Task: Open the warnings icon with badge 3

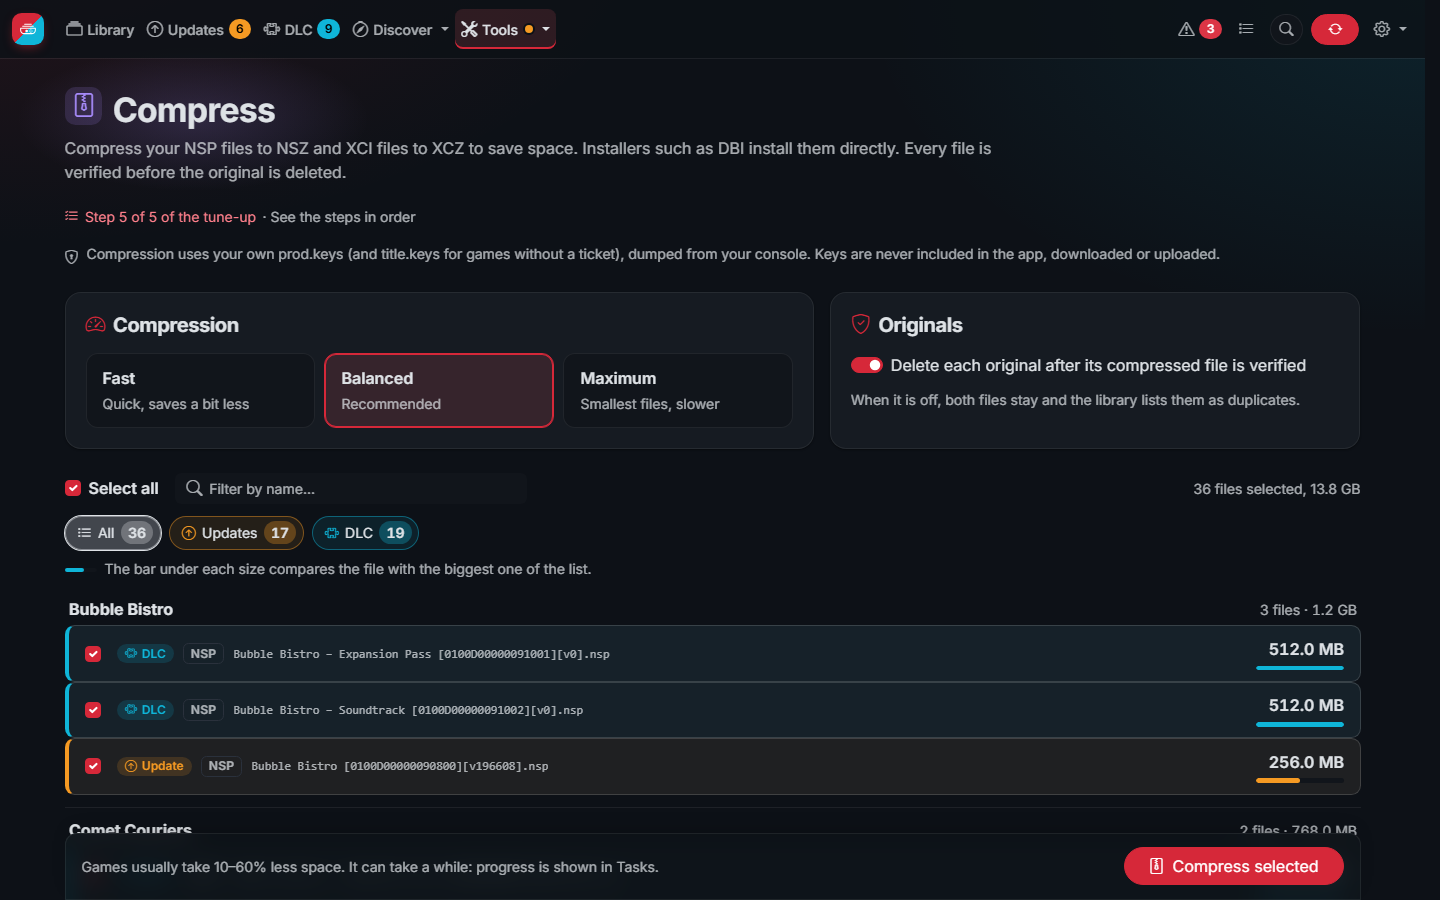Action: pos(1199,29)
